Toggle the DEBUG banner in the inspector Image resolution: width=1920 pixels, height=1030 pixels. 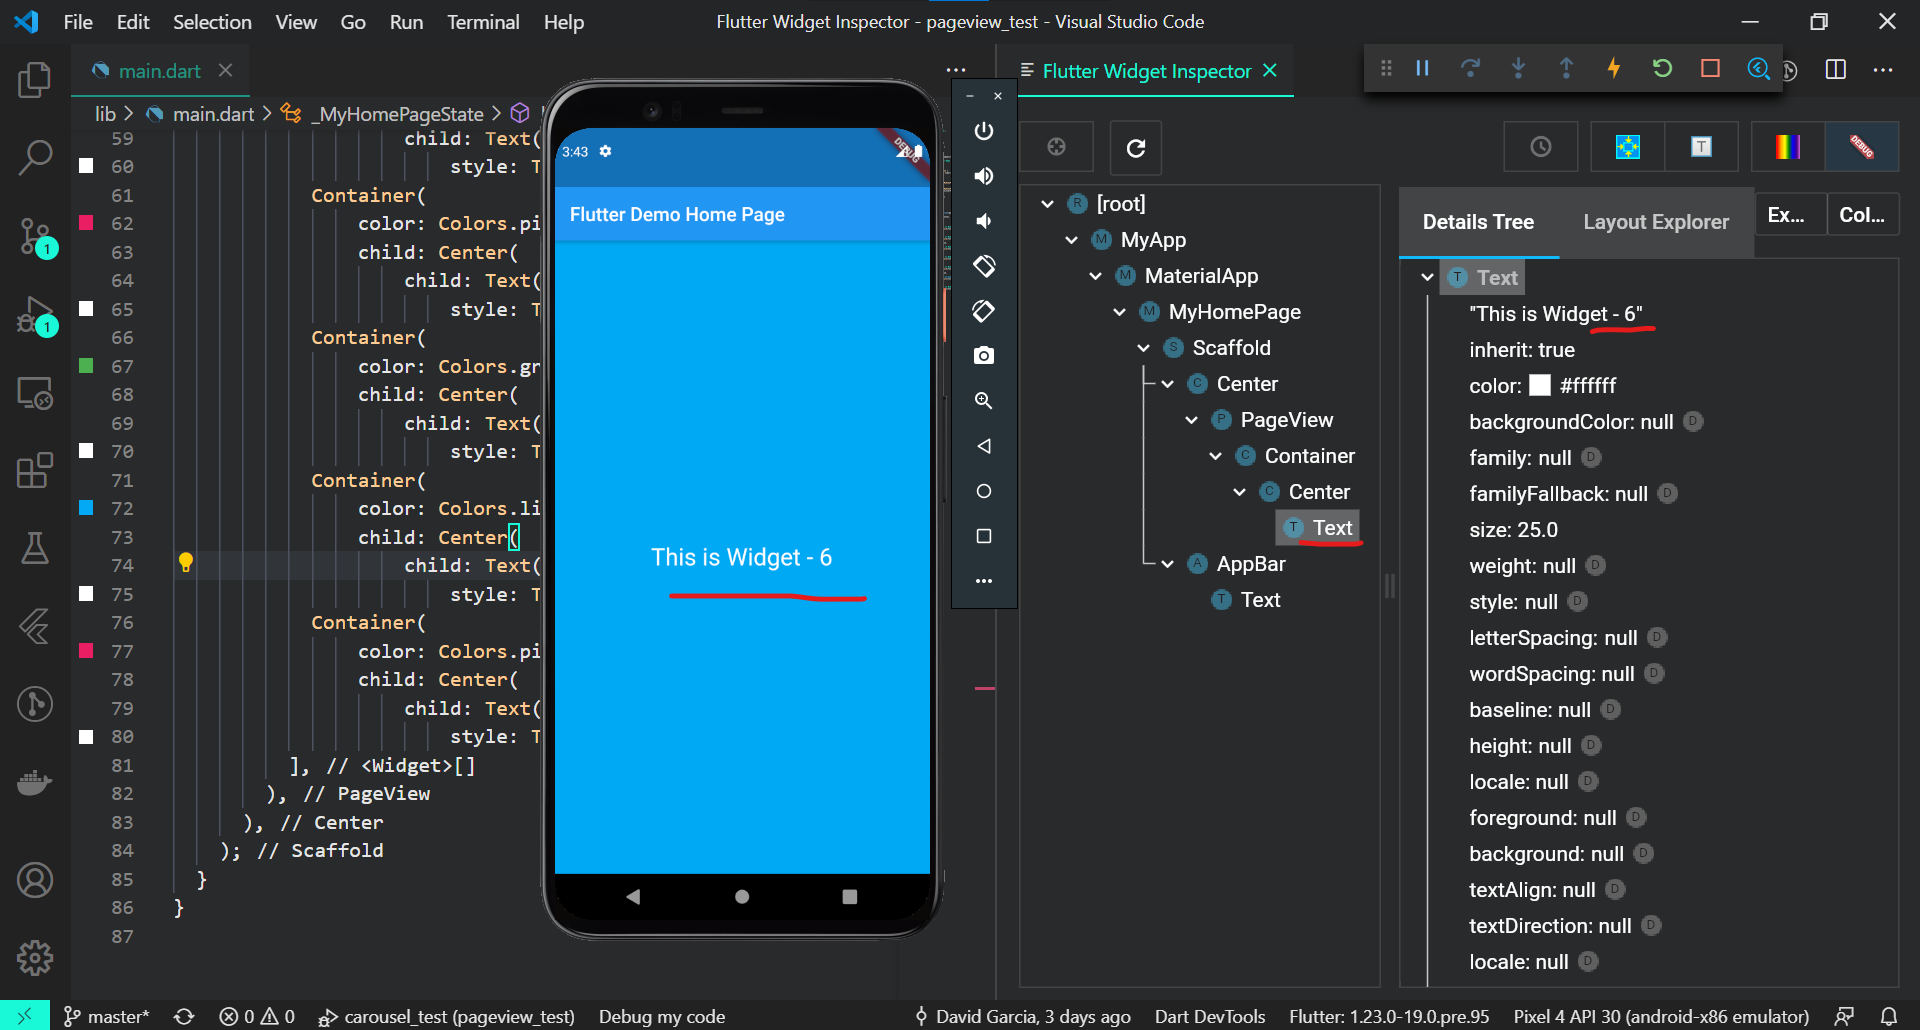(x=1862, y=147)
